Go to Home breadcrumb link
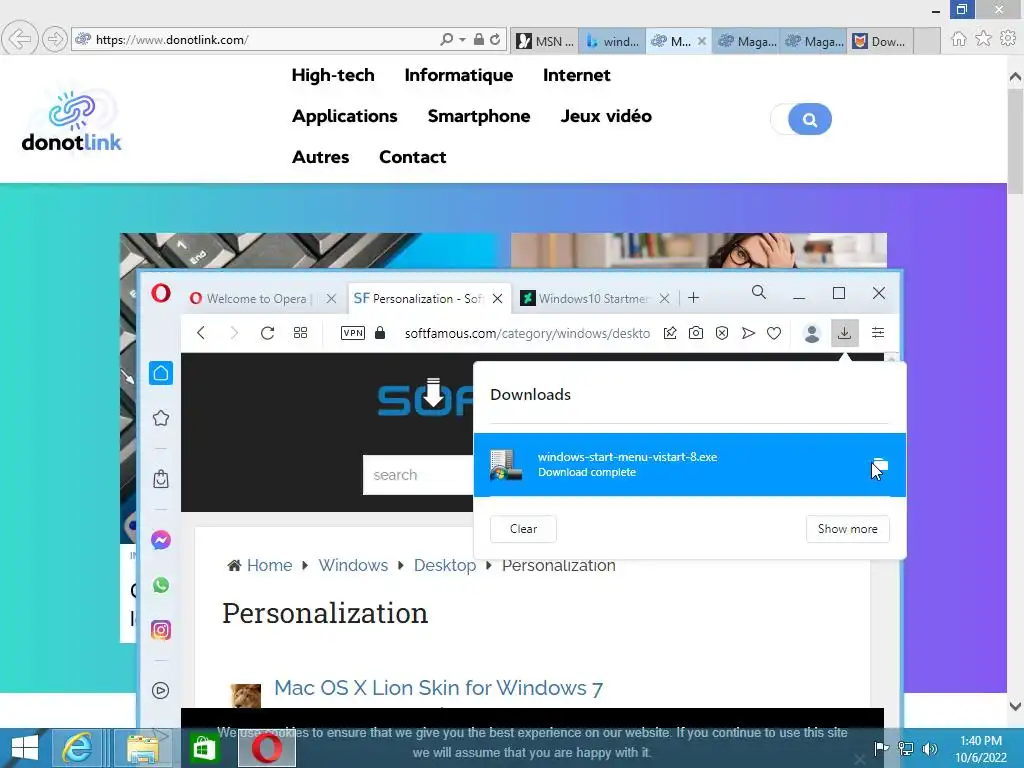The image size is (1024, 768). click(x=269, y=565)
